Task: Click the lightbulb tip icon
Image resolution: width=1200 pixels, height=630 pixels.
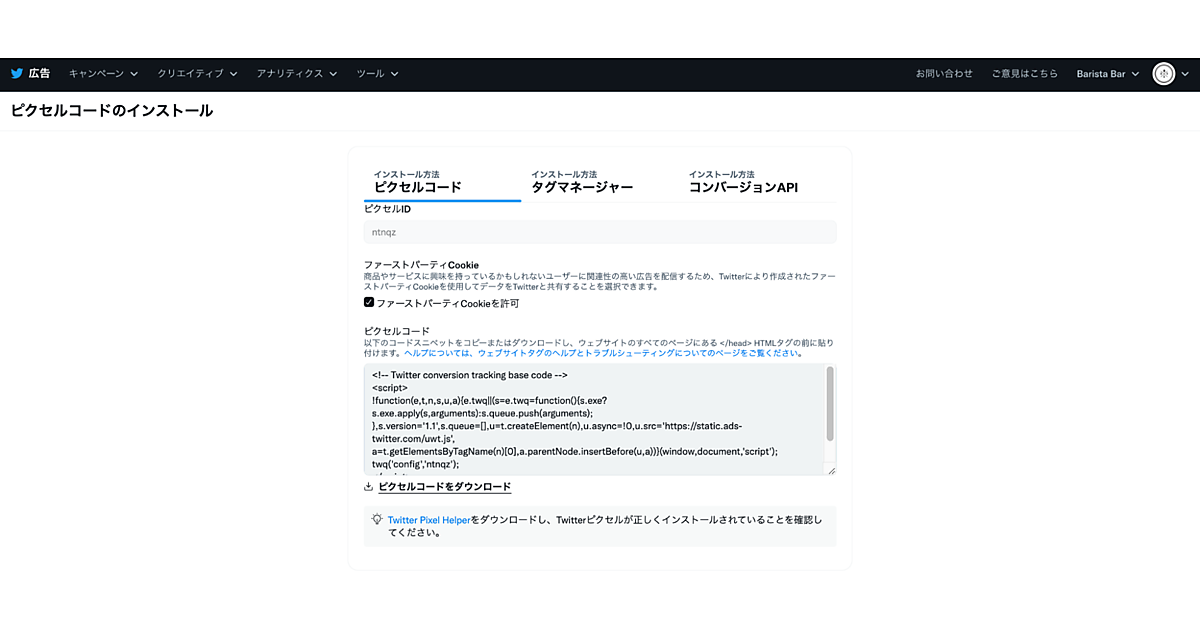Action: pyautogui.click(x=376, y=520)
